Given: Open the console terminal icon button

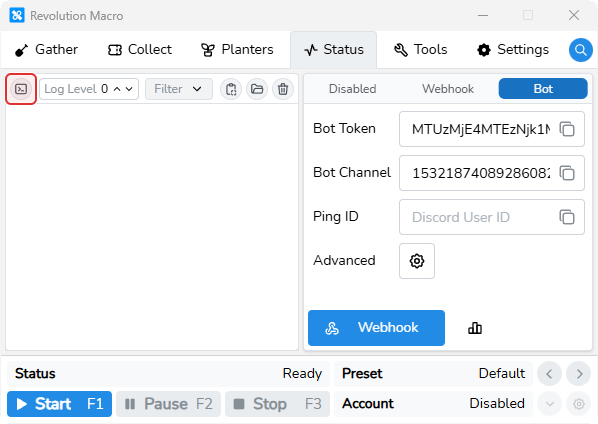Looking at the screenshot, I should click(21, 89).
